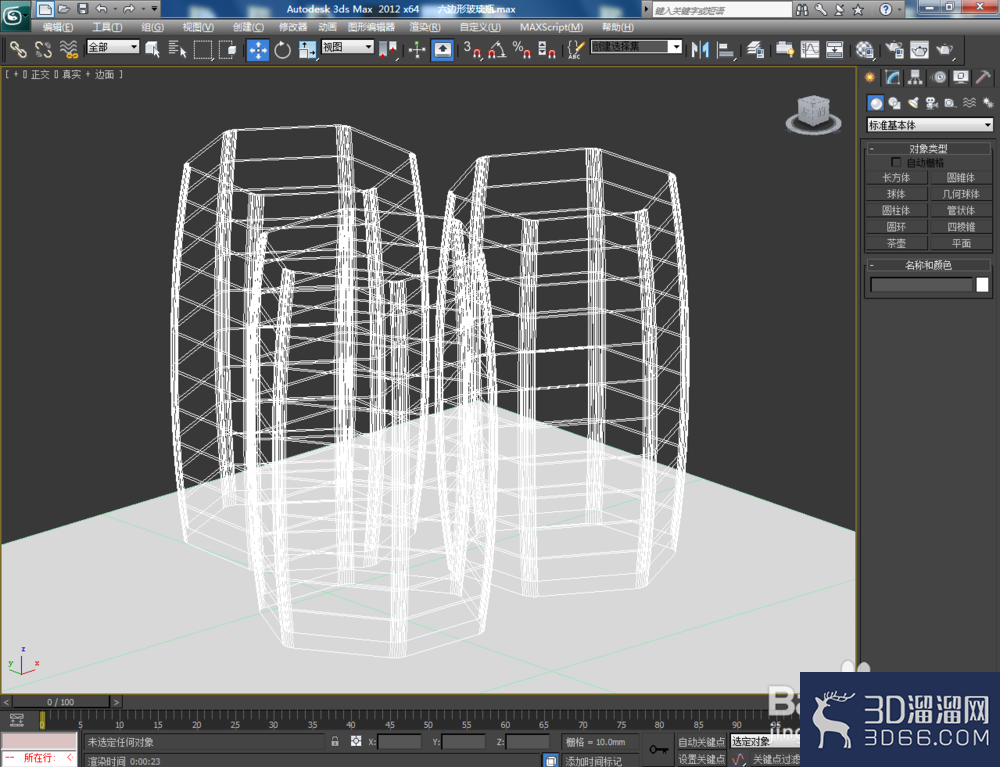The width and height of the screenshot is (1000, 767).
Task: Open the 工具(T) menu
Action: pyautogui.click(x=107, y=27)
